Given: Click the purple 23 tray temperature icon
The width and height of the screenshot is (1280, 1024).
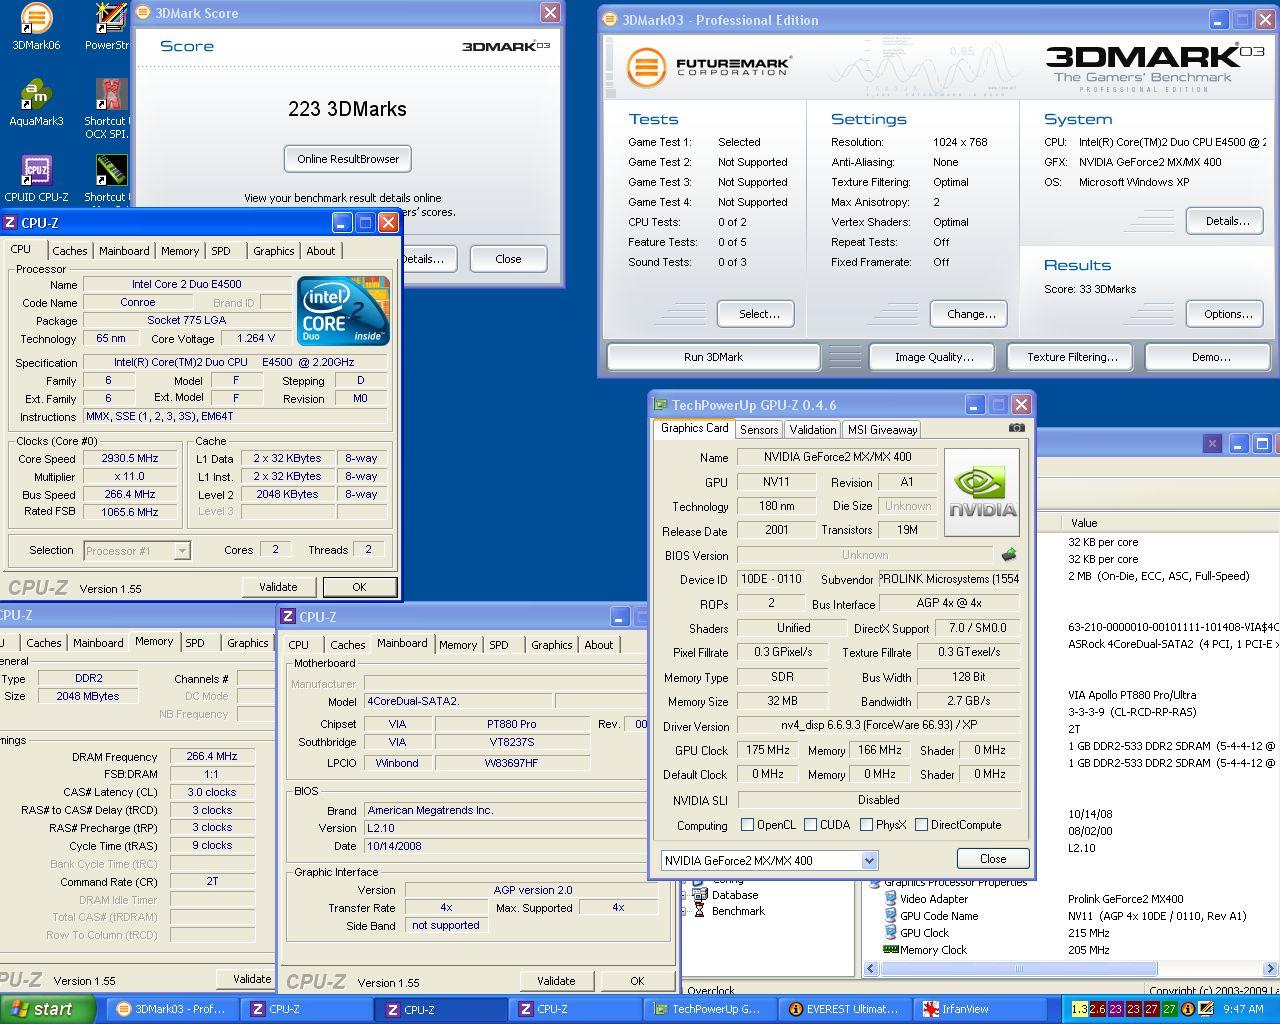Looking at the screenshot, I should click(1115, 1009).
